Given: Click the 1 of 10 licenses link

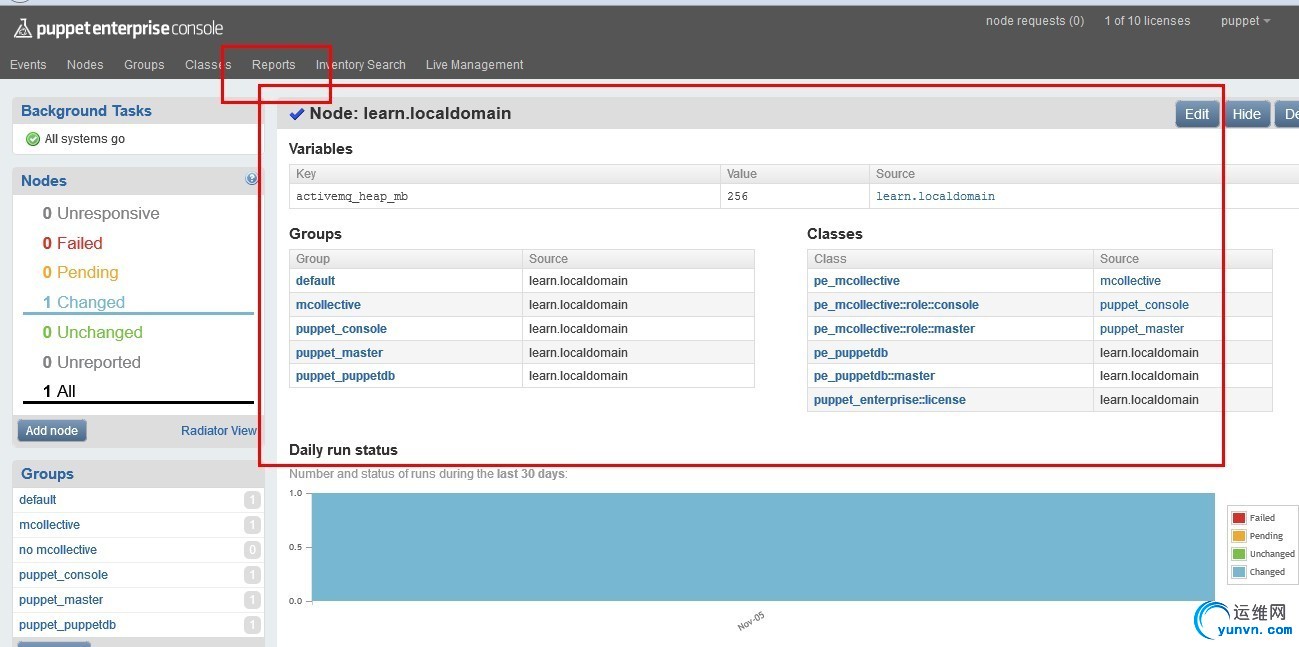Looking at the screenshot, I should (x=1147, y=21).
